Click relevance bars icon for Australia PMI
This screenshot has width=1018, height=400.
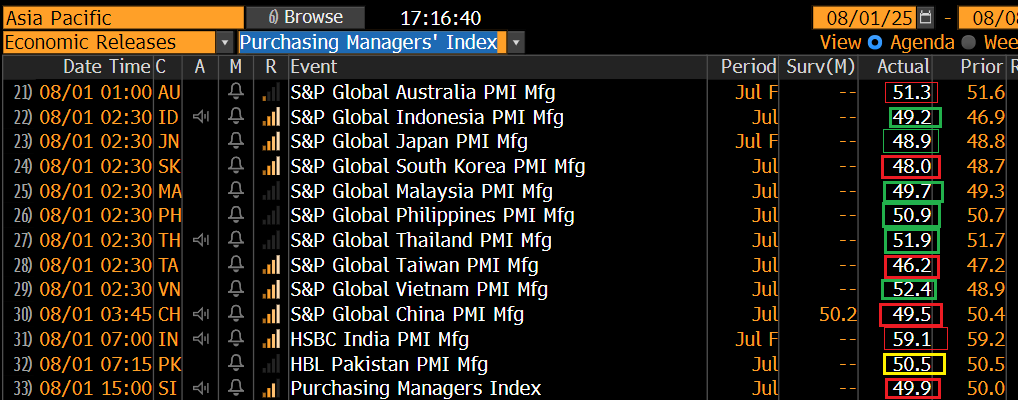[271, 93]
